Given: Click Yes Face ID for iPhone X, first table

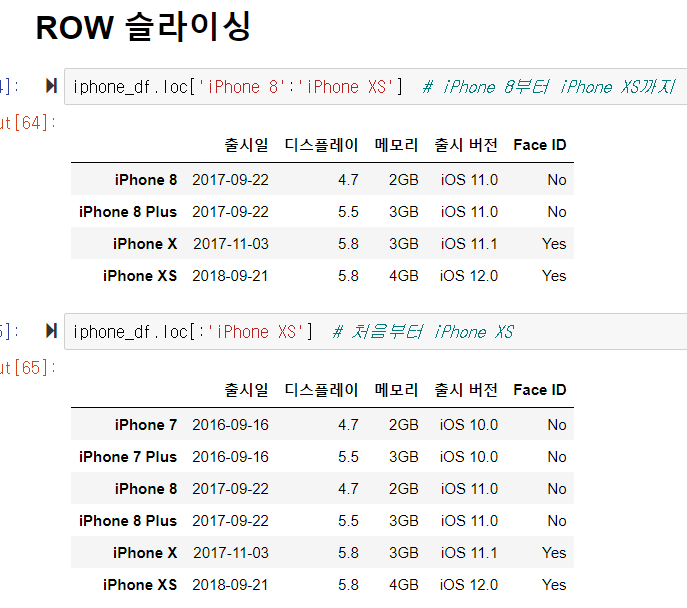Looking at the screenshot, I should click(x=554, y=244).
